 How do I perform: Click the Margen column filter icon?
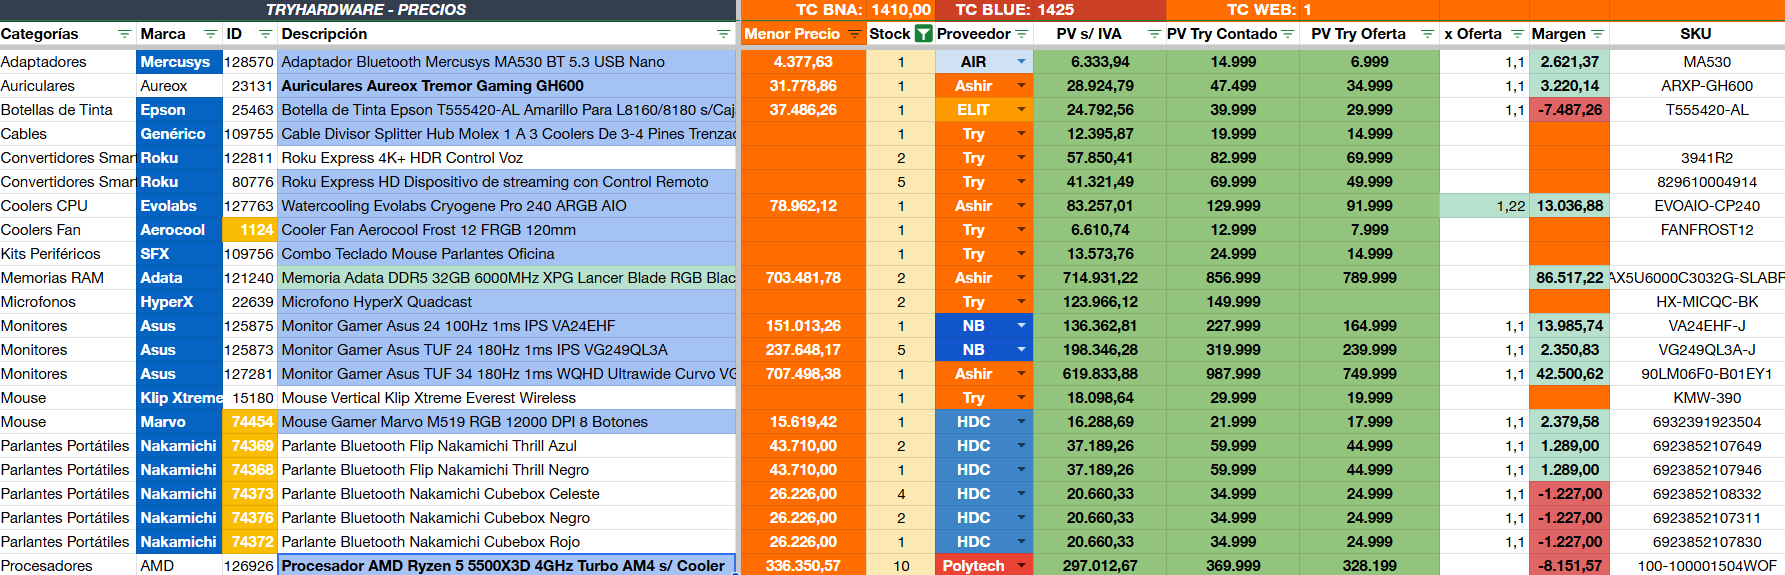(1597, 34)
